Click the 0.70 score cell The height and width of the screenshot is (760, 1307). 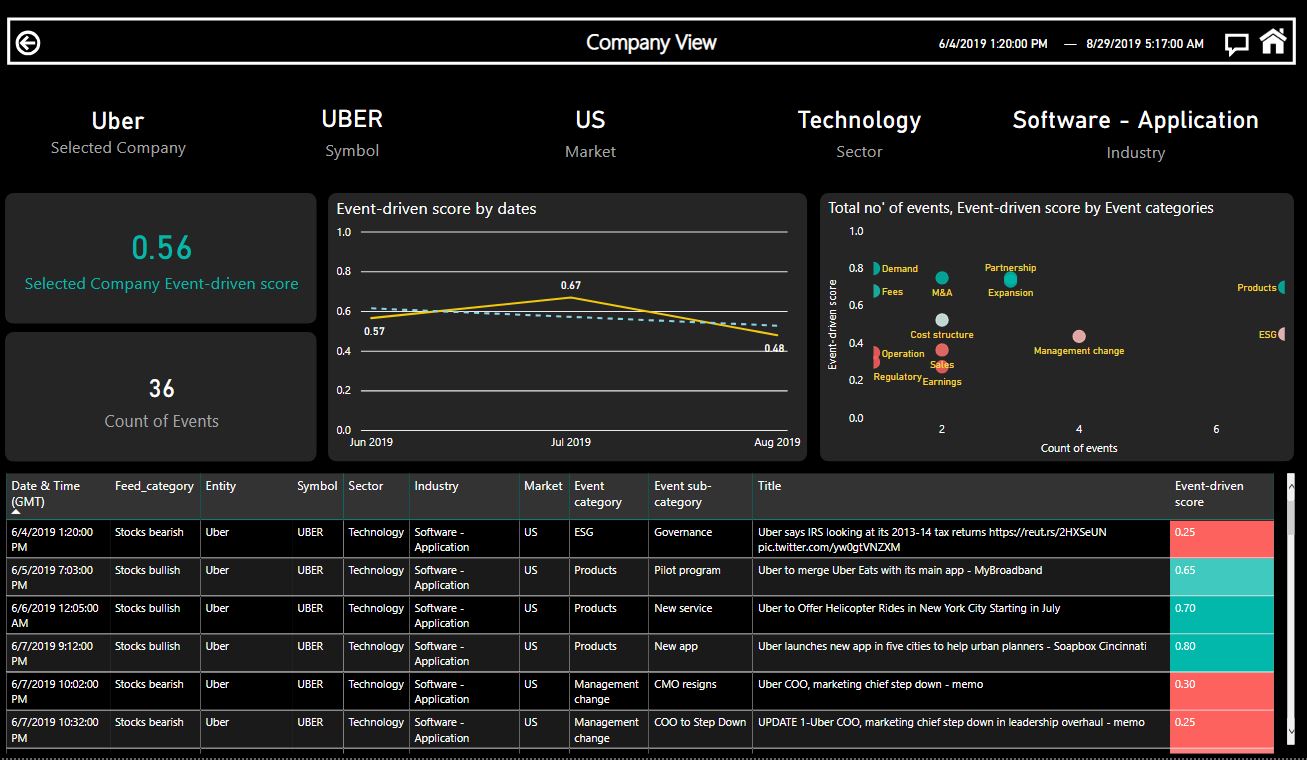coord(1222,615)
